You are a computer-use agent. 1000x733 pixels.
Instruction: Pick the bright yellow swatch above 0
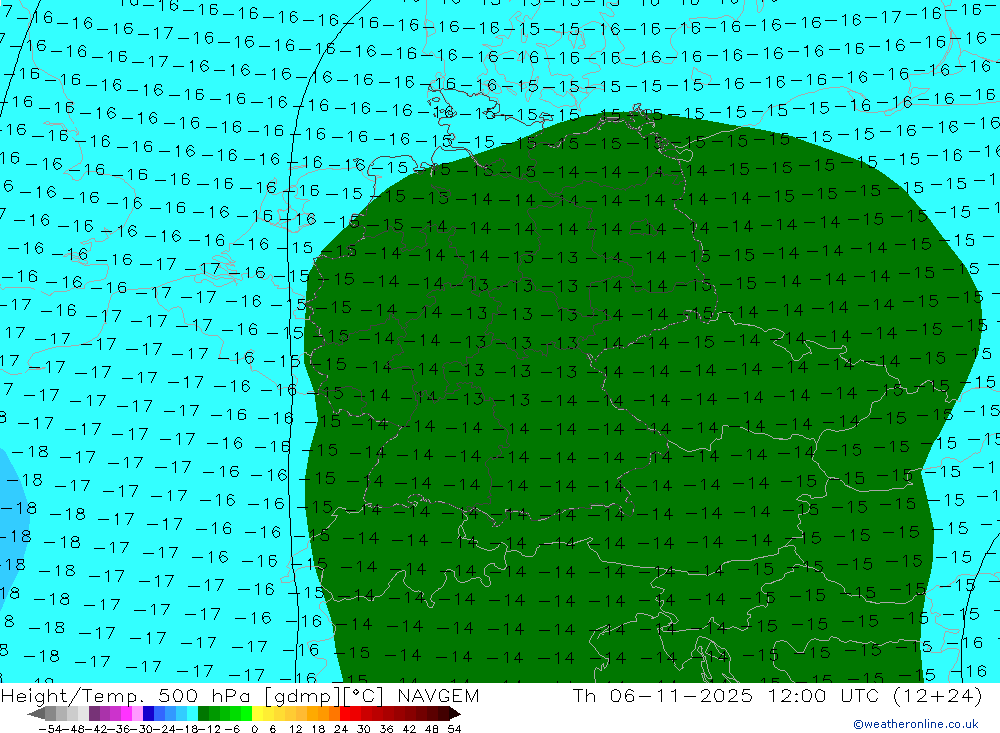click(258, 713)
